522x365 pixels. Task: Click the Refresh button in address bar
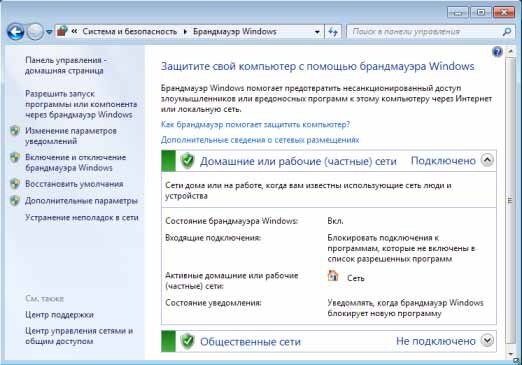point(333,32)
